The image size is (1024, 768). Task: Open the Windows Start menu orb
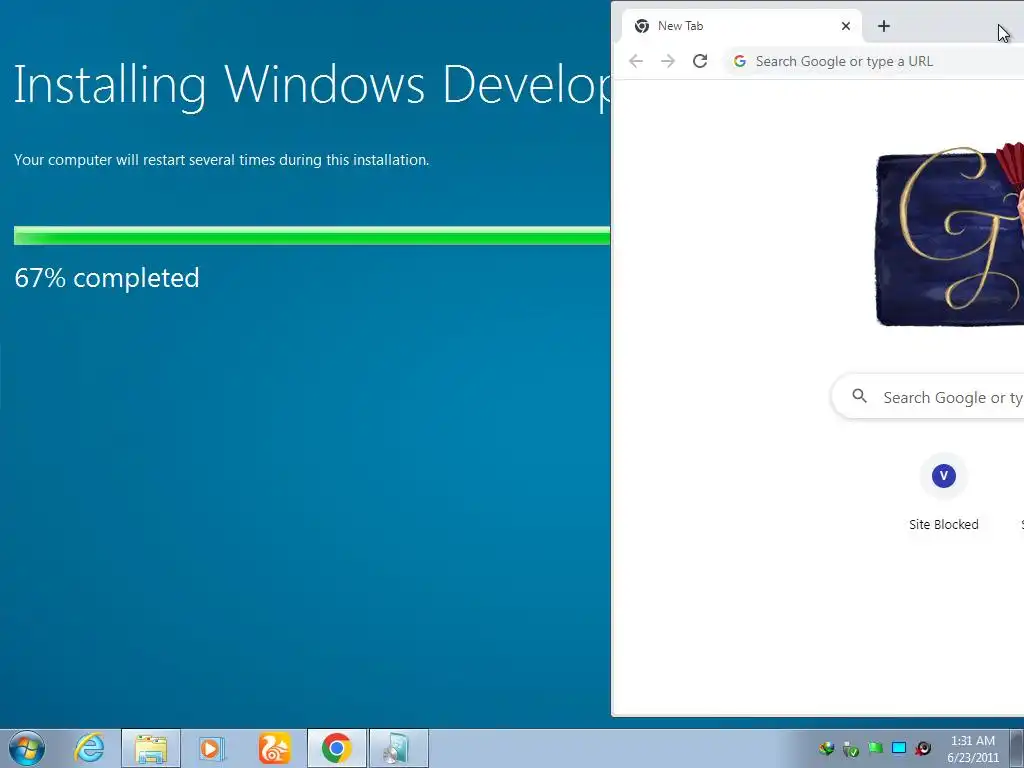[27, 748]
